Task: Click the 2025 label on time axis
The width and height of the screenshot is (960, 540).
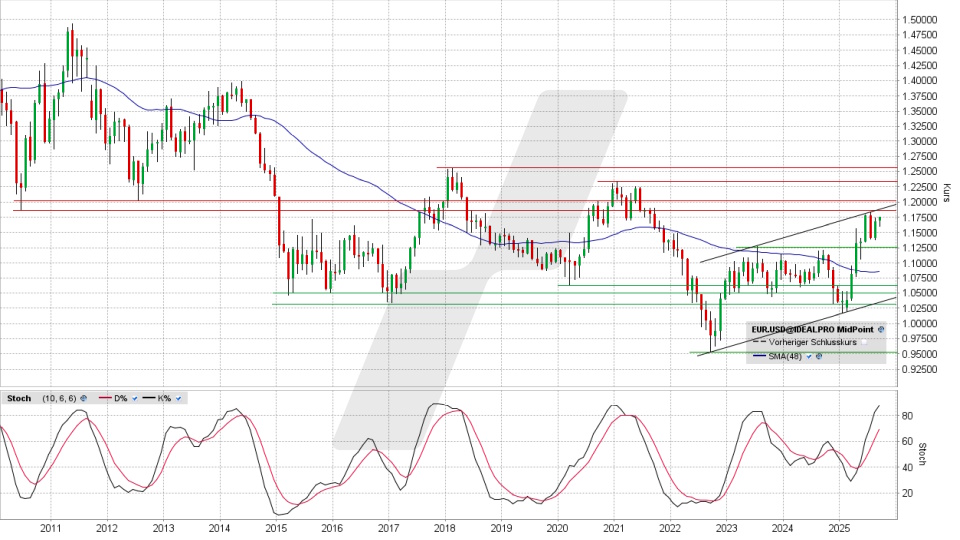Action: (839, 528)
